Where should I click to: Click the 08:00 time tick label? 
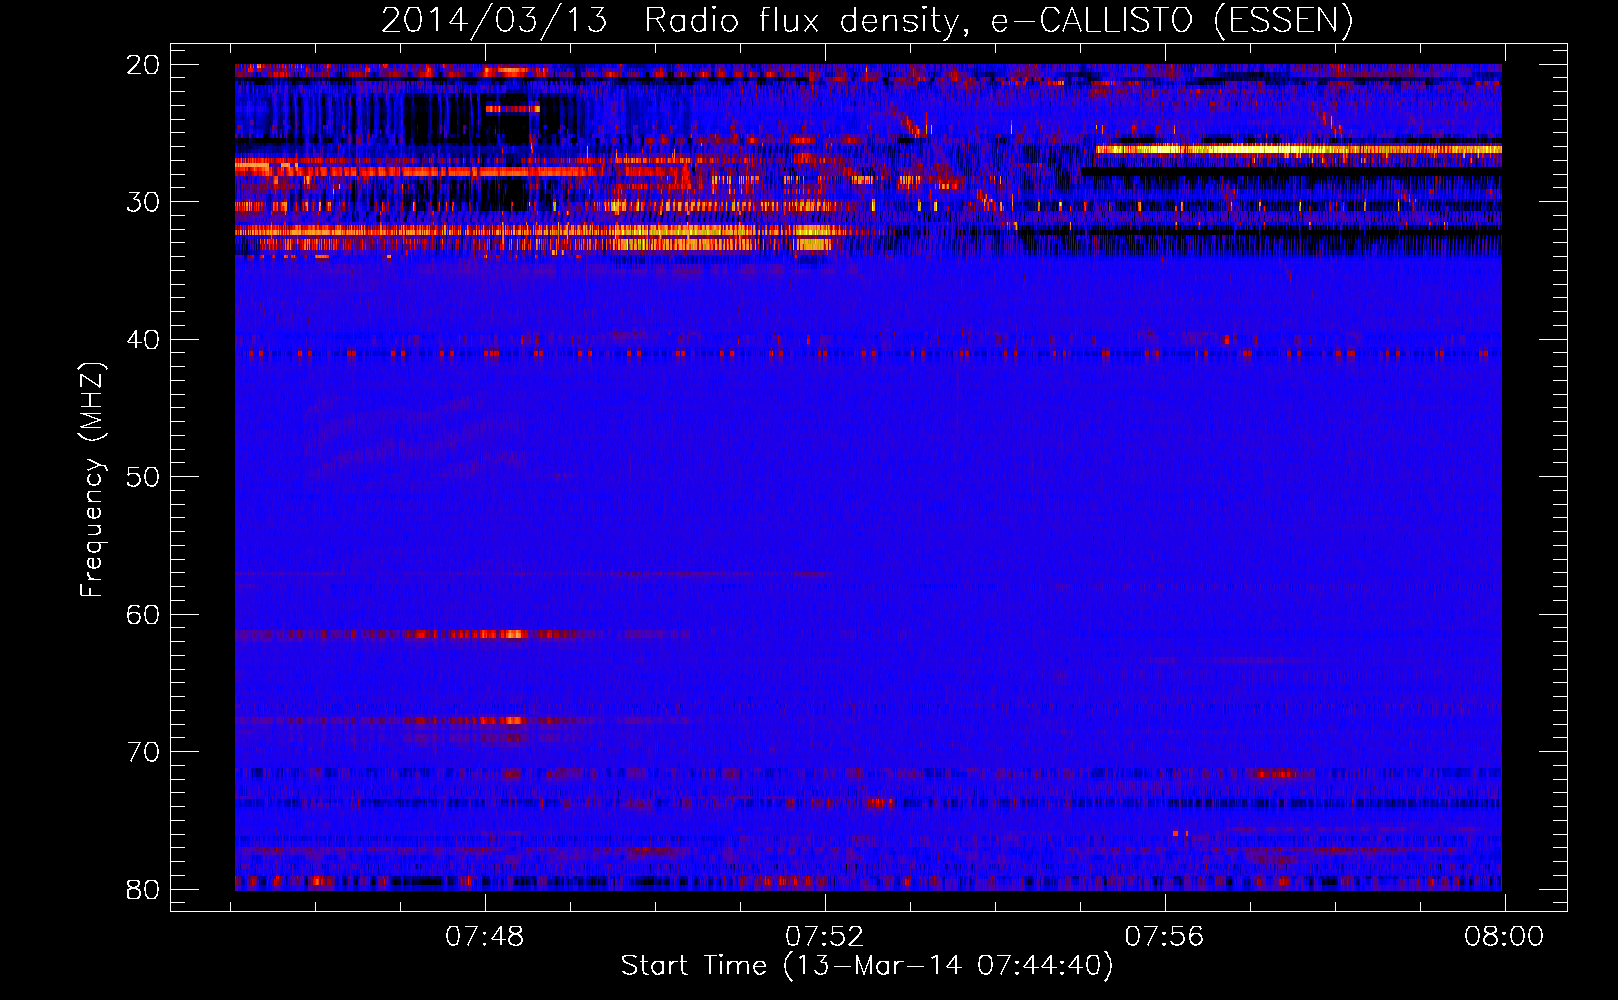pos(1504,937)
